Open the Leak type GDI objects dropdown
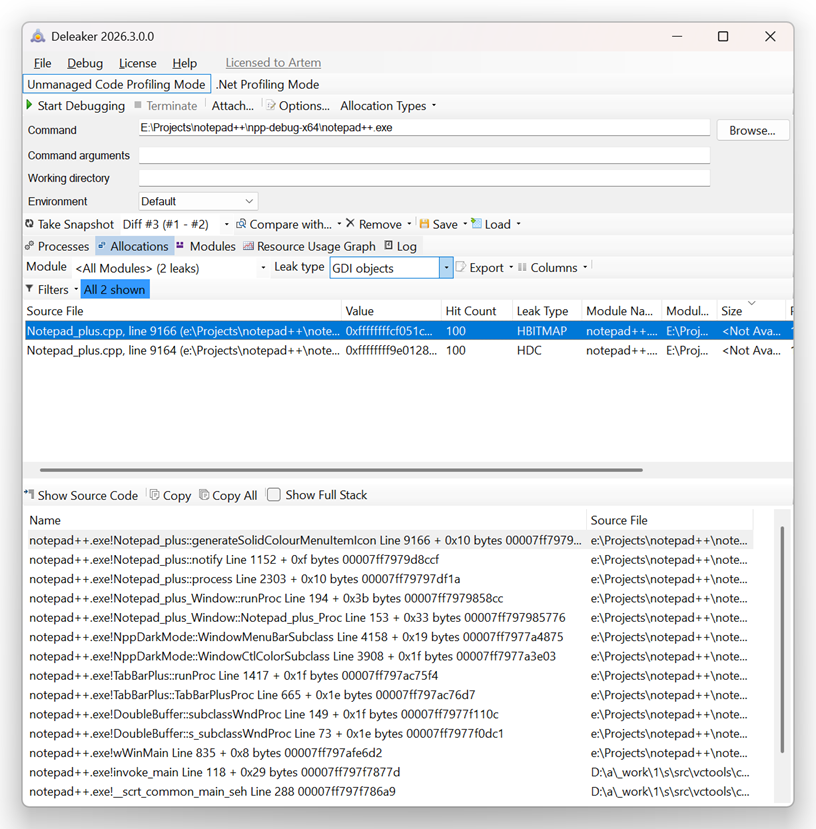Screen dimensions: 816x829 (446, 268)
